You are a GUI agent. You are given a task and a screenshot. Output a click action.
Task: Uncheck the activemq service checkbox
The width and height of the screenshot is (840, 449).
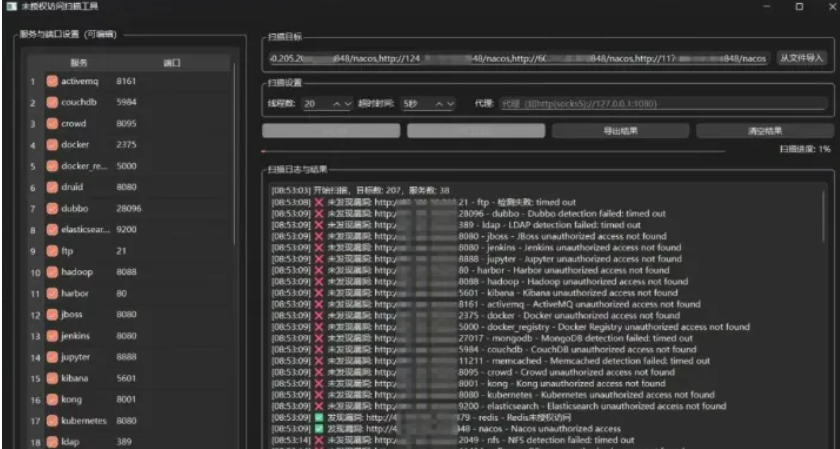(52, 81)
